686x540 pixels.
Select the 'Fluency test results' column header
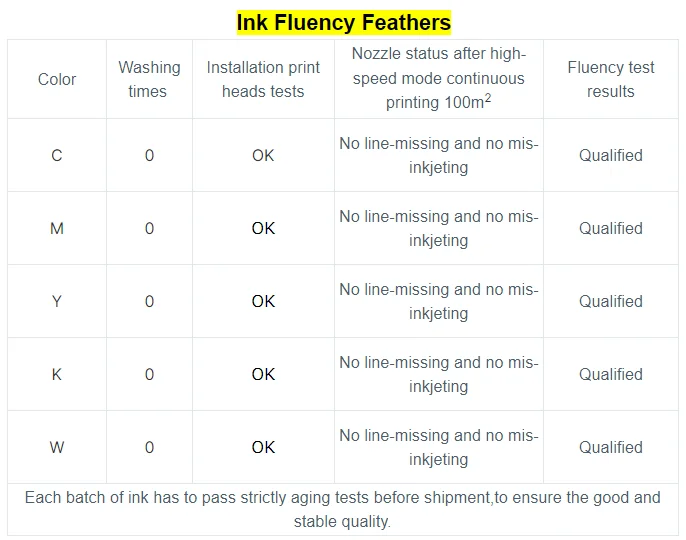(610, 80)
